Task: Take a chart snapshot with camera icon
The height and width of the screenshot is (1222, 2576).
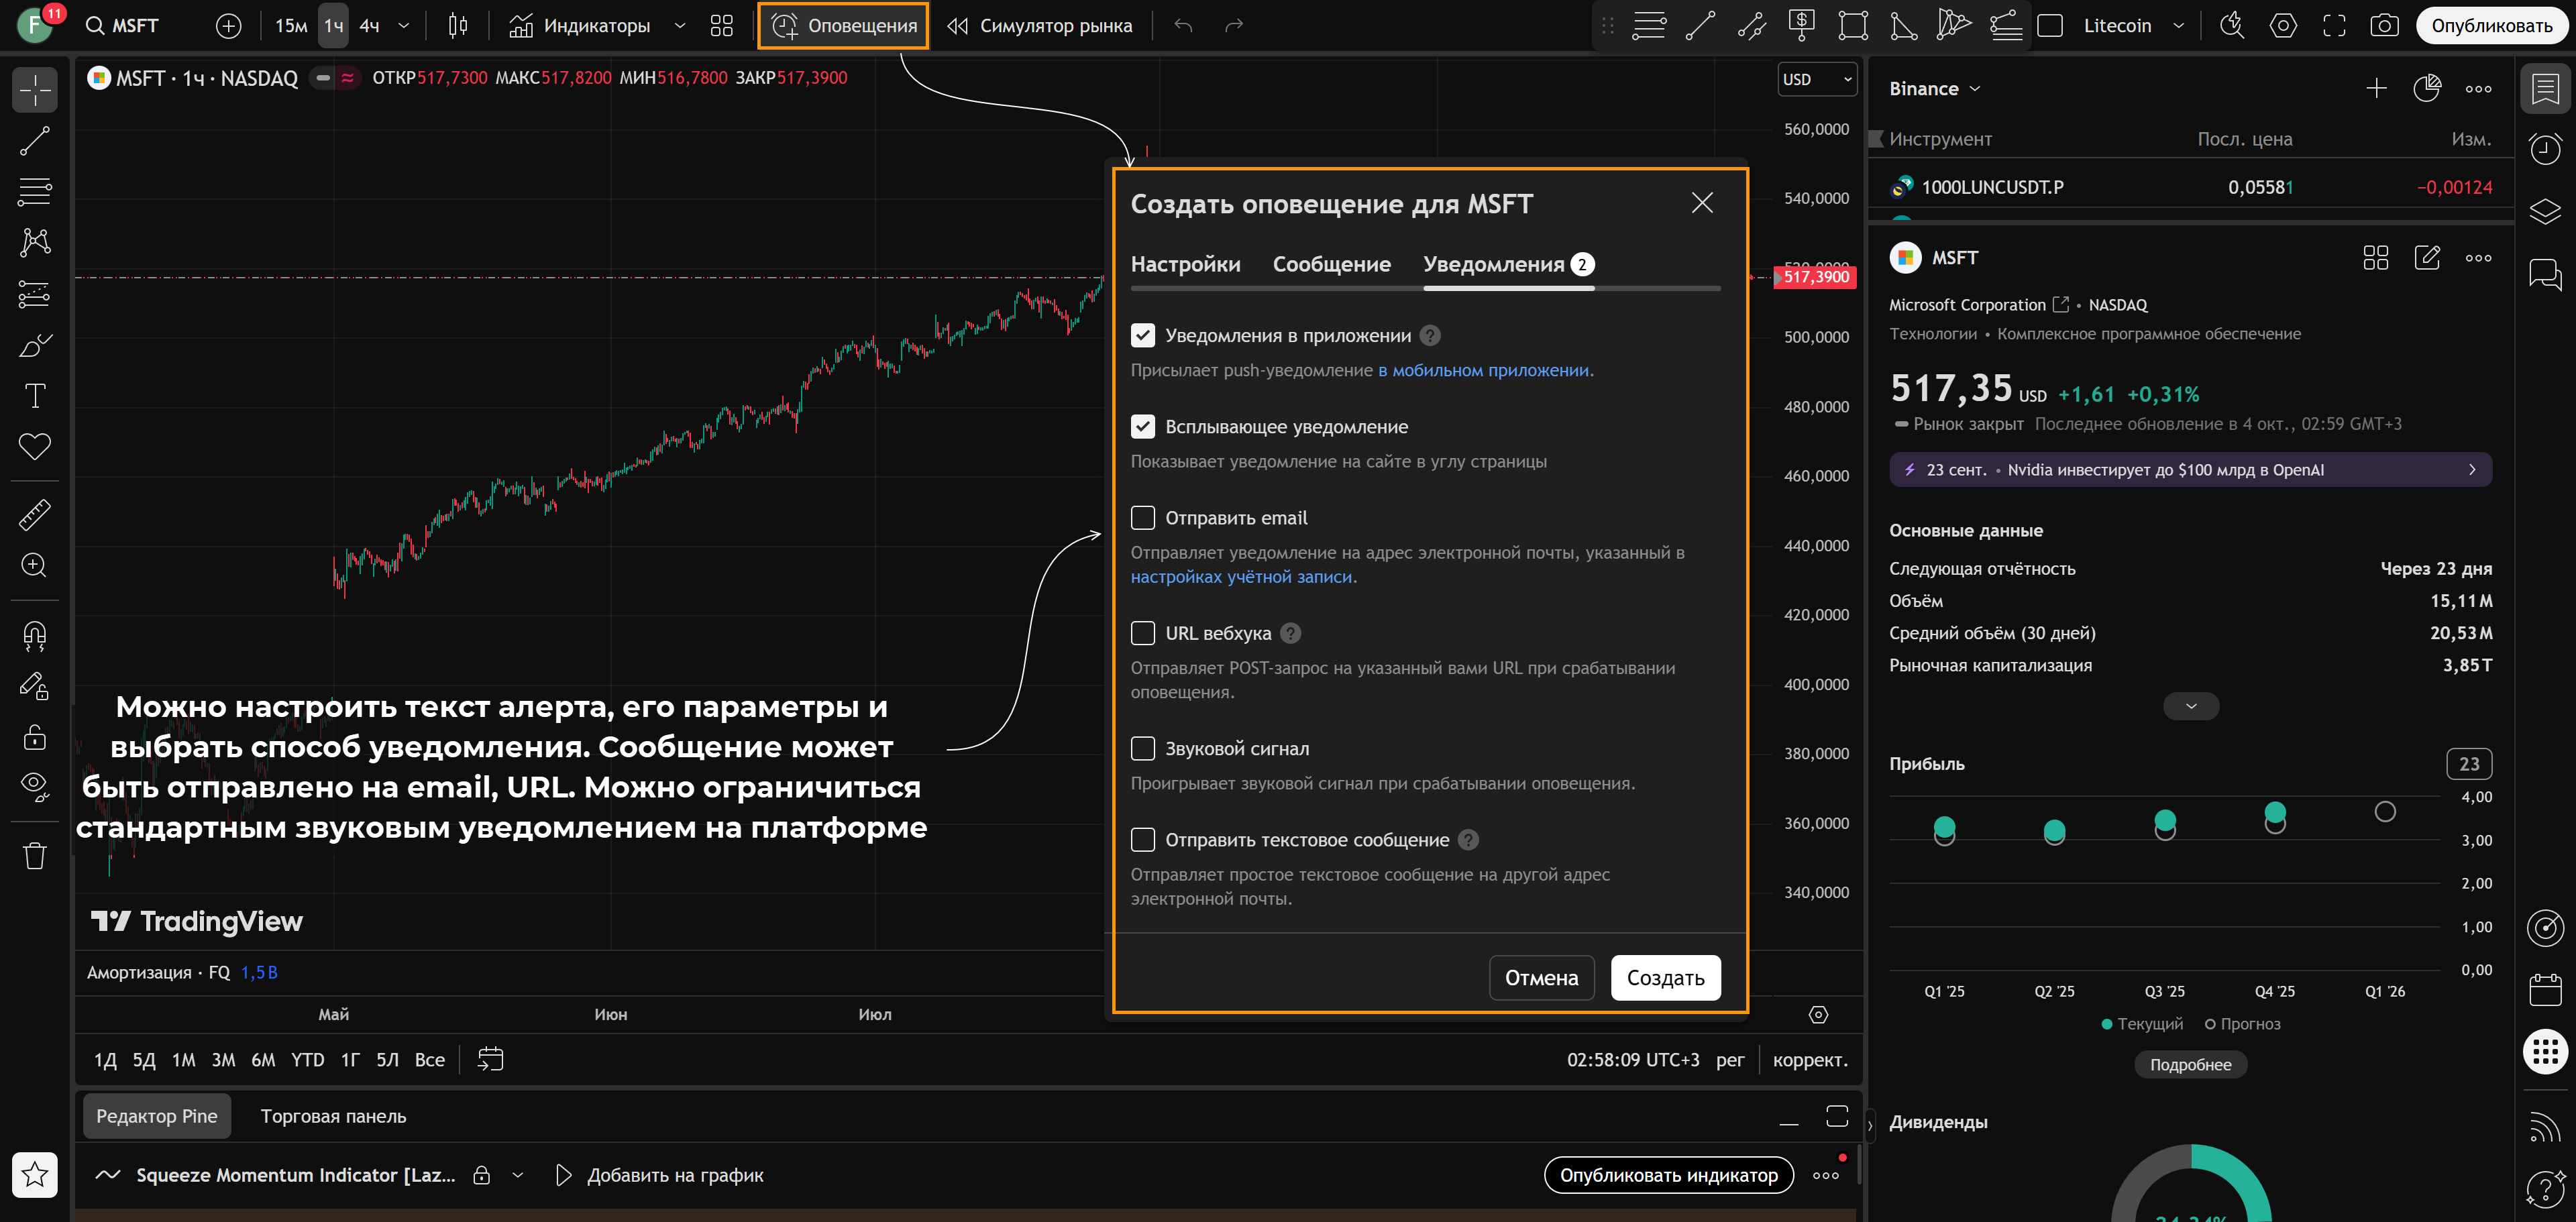Action: 2384,26
